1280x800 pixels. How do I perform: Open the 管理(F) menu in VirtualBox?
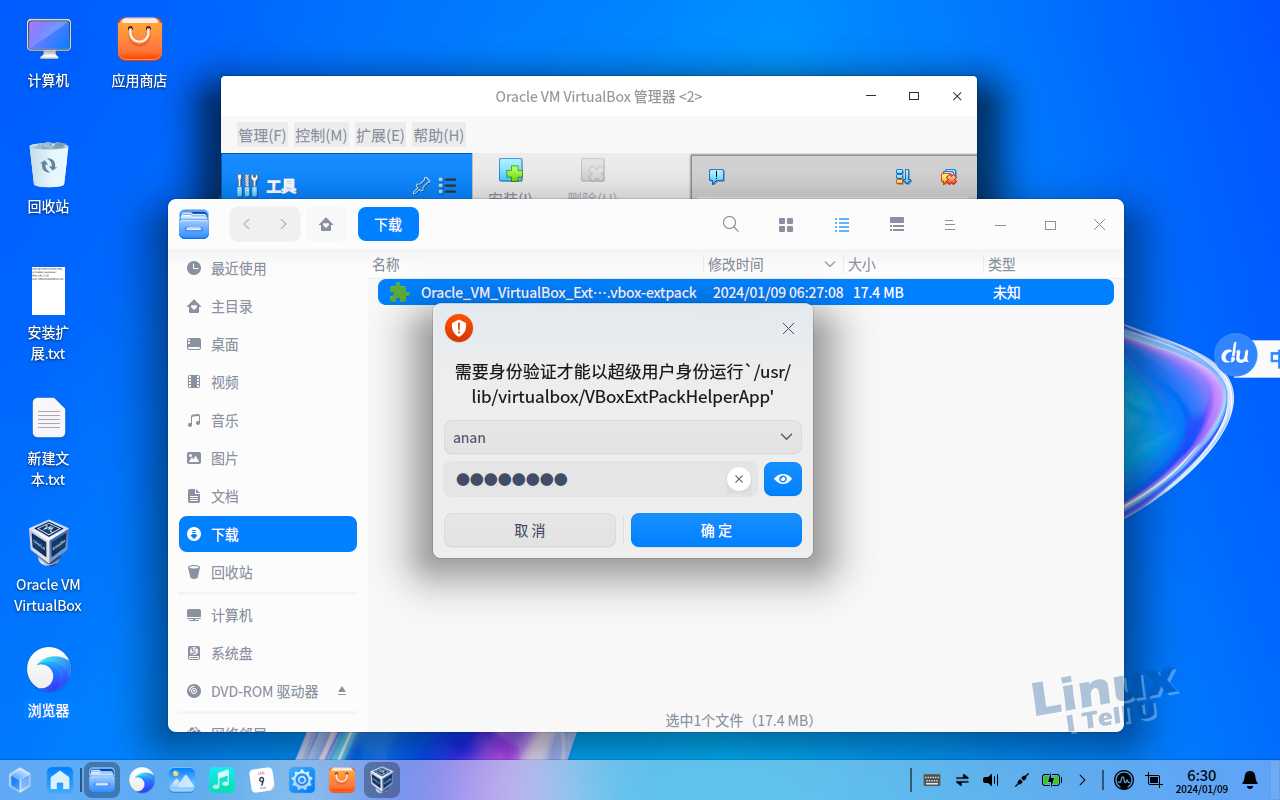pos(261,135)
